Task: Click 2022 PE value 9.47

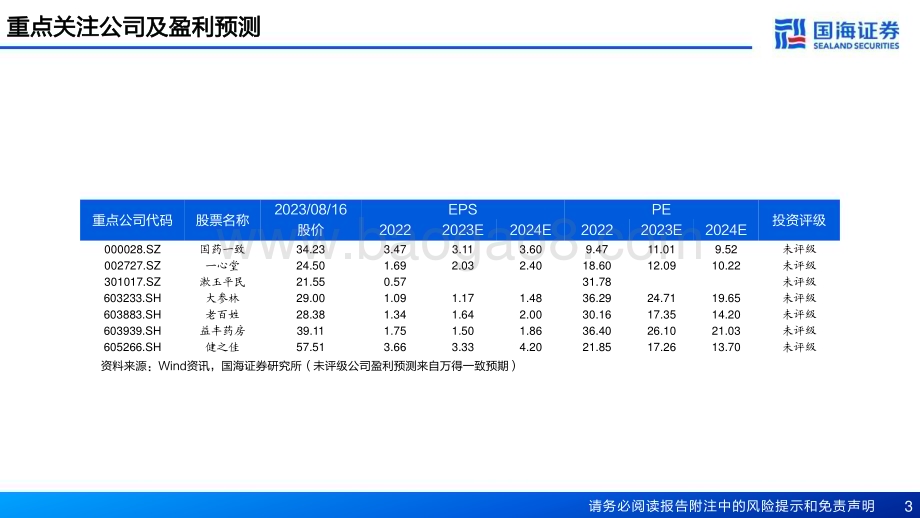Action: [x=597, y=249]
